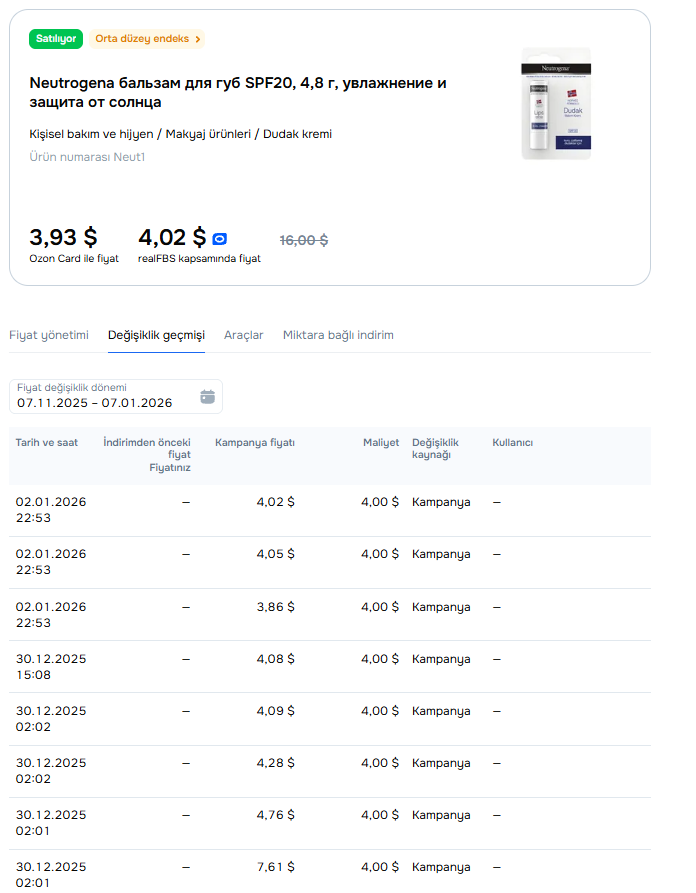
Task: Click the blue realFBS price icon
Action: coord(219,239)
